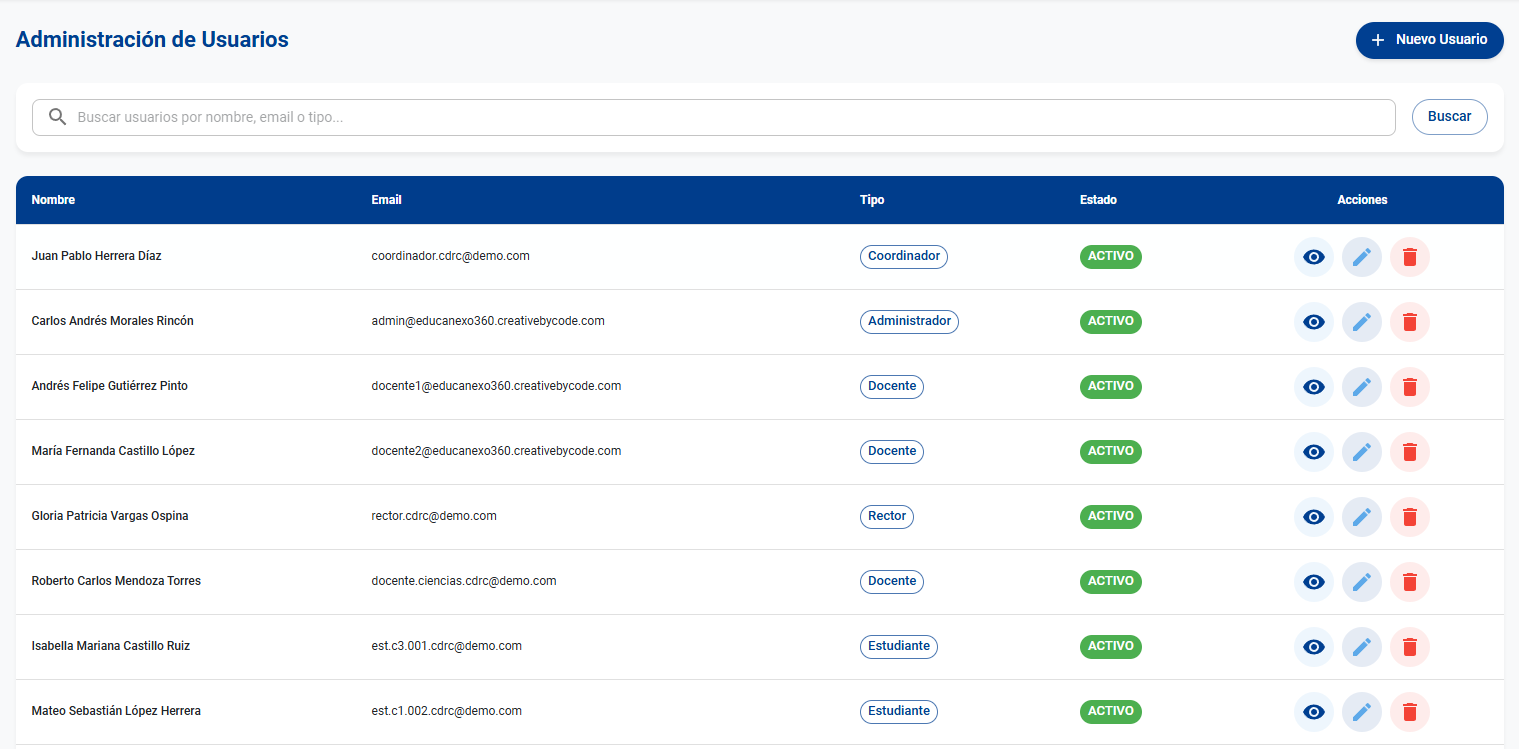Click the Nombre column header
The image size is (1519, 749).
click(x=53, y=200)
